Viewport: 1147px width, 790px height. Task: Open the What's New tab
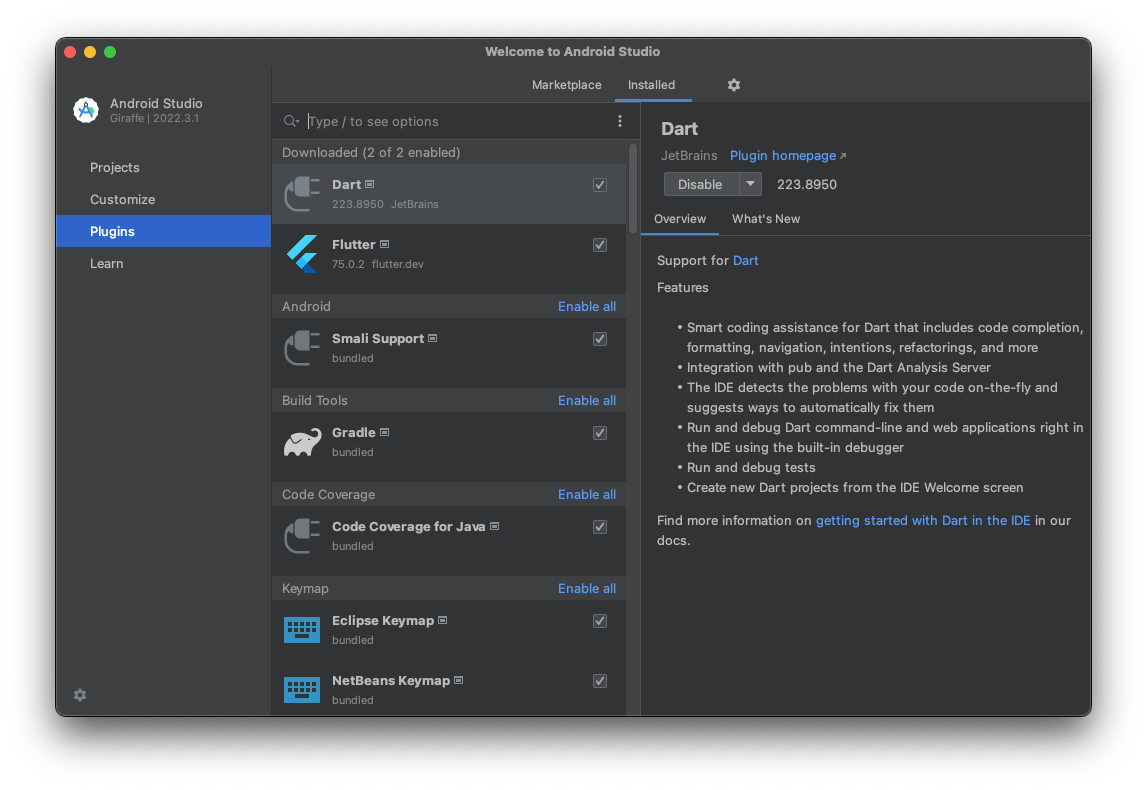(x=766, y=219)
